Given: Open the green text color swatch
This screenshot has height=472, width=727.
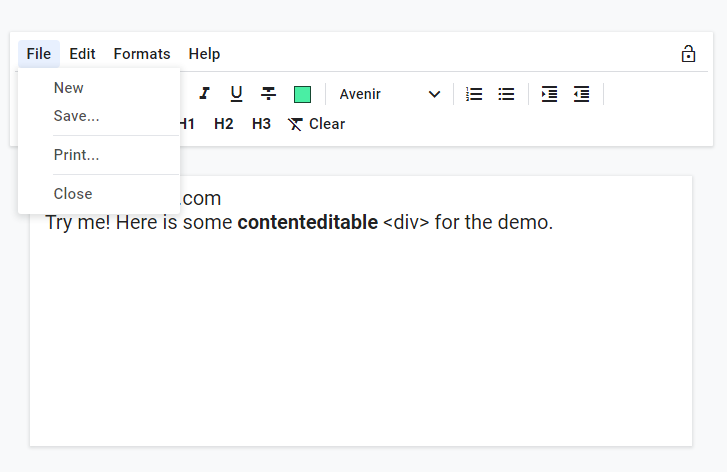Looking at the screenshot, I should pos(302,94).
